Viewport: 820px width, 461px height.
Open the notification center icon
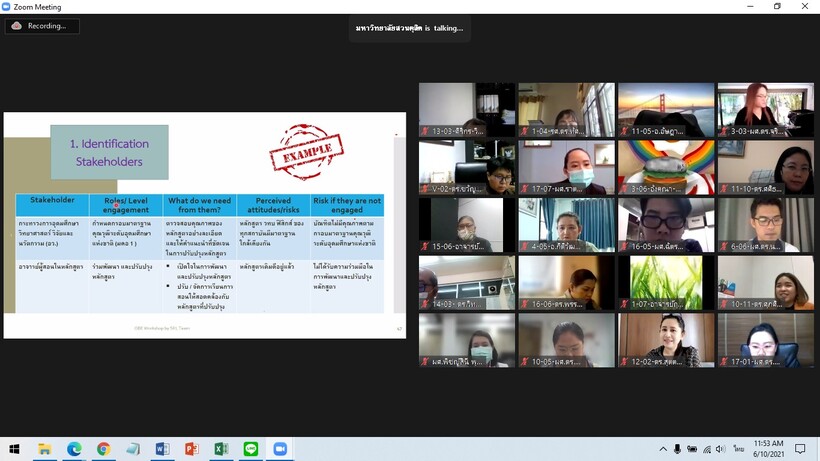[800, 449]
